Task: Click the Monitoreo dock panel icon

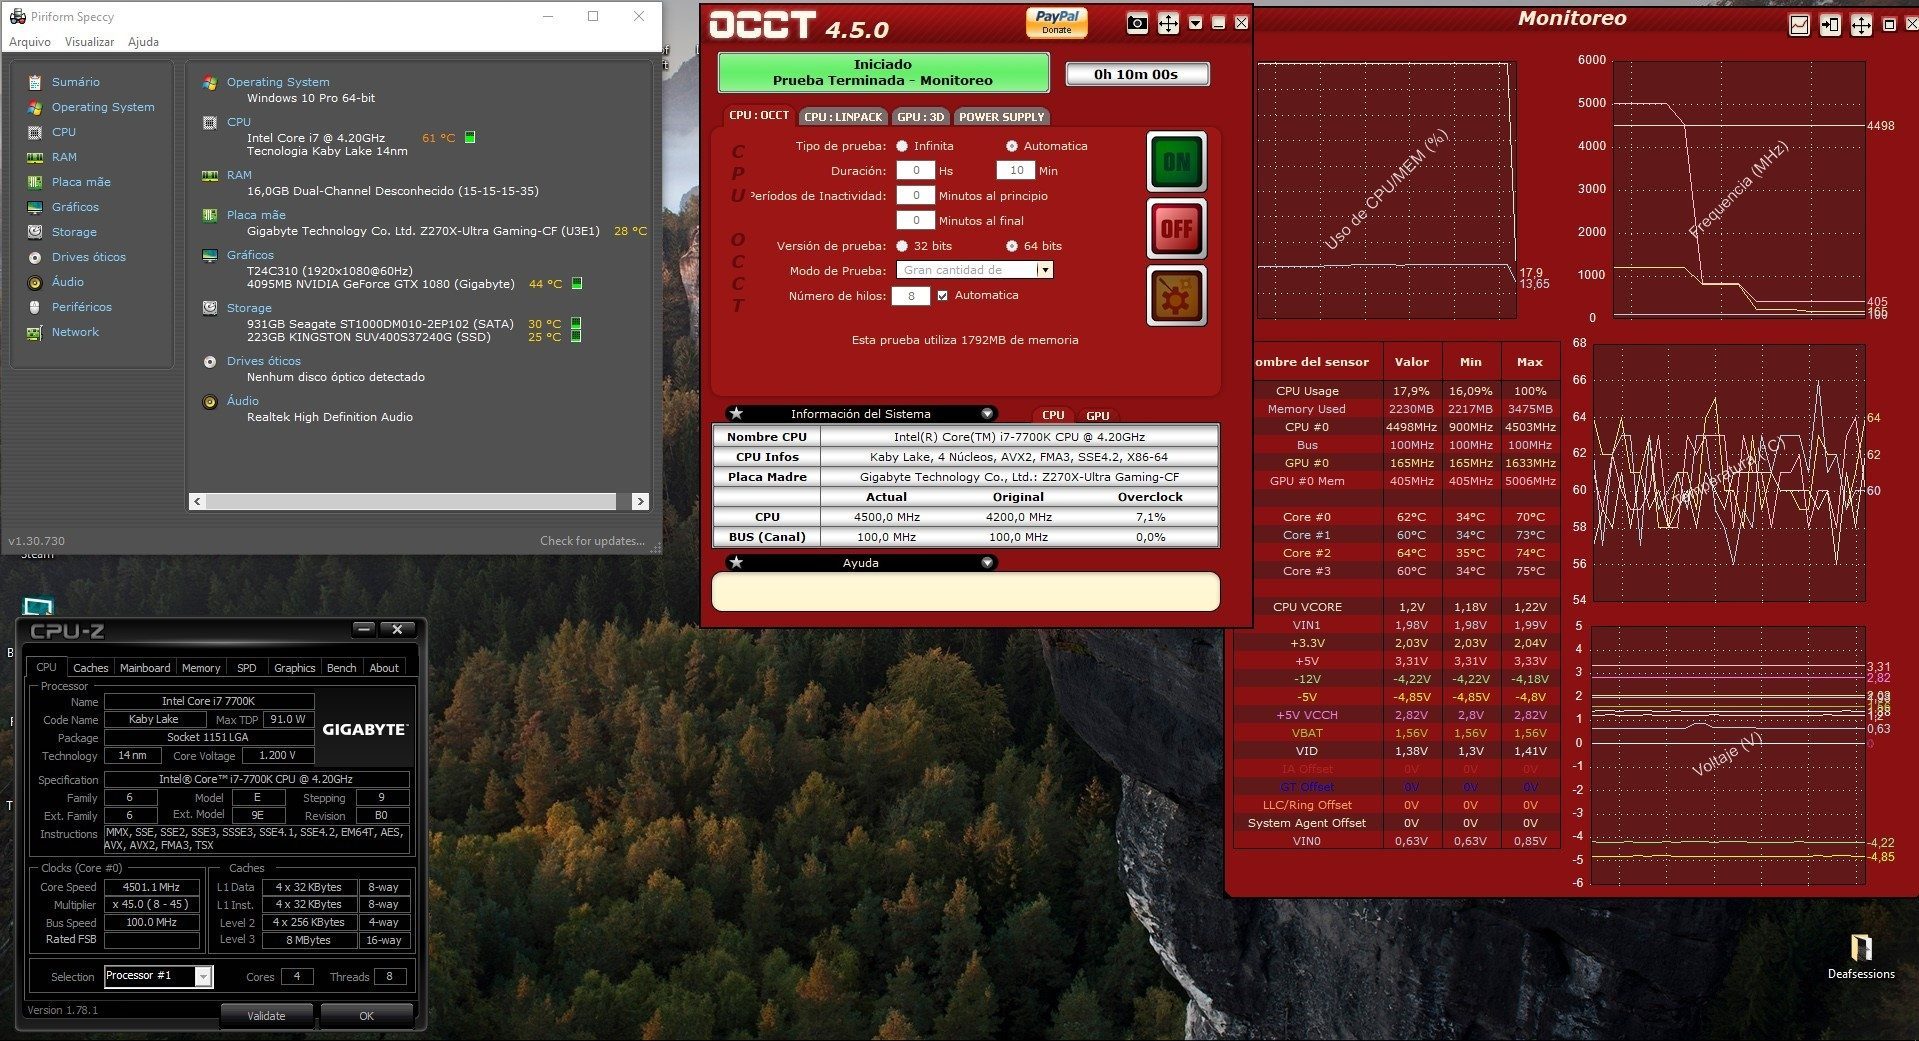Action: click(1830, 25)
